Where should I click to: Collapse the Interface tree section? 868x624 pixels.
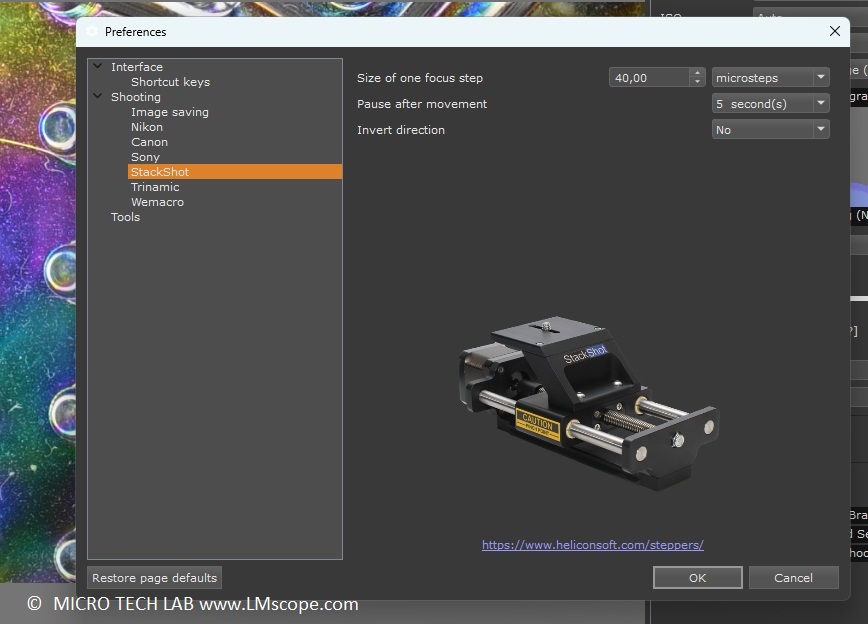97,67
